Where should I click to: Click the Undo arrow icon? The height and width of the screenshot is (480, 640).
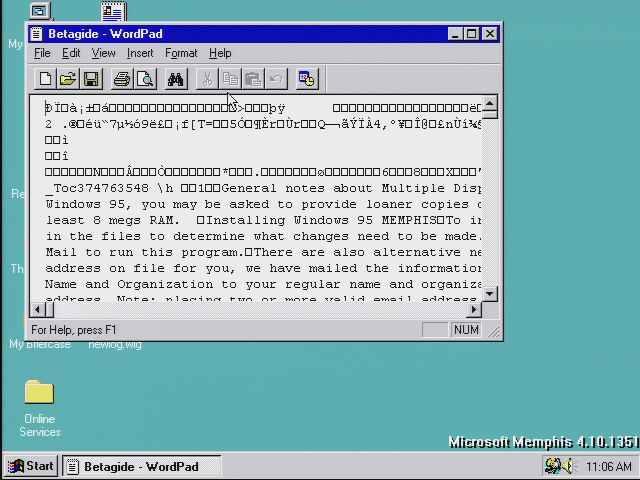(x=276, y=79)
